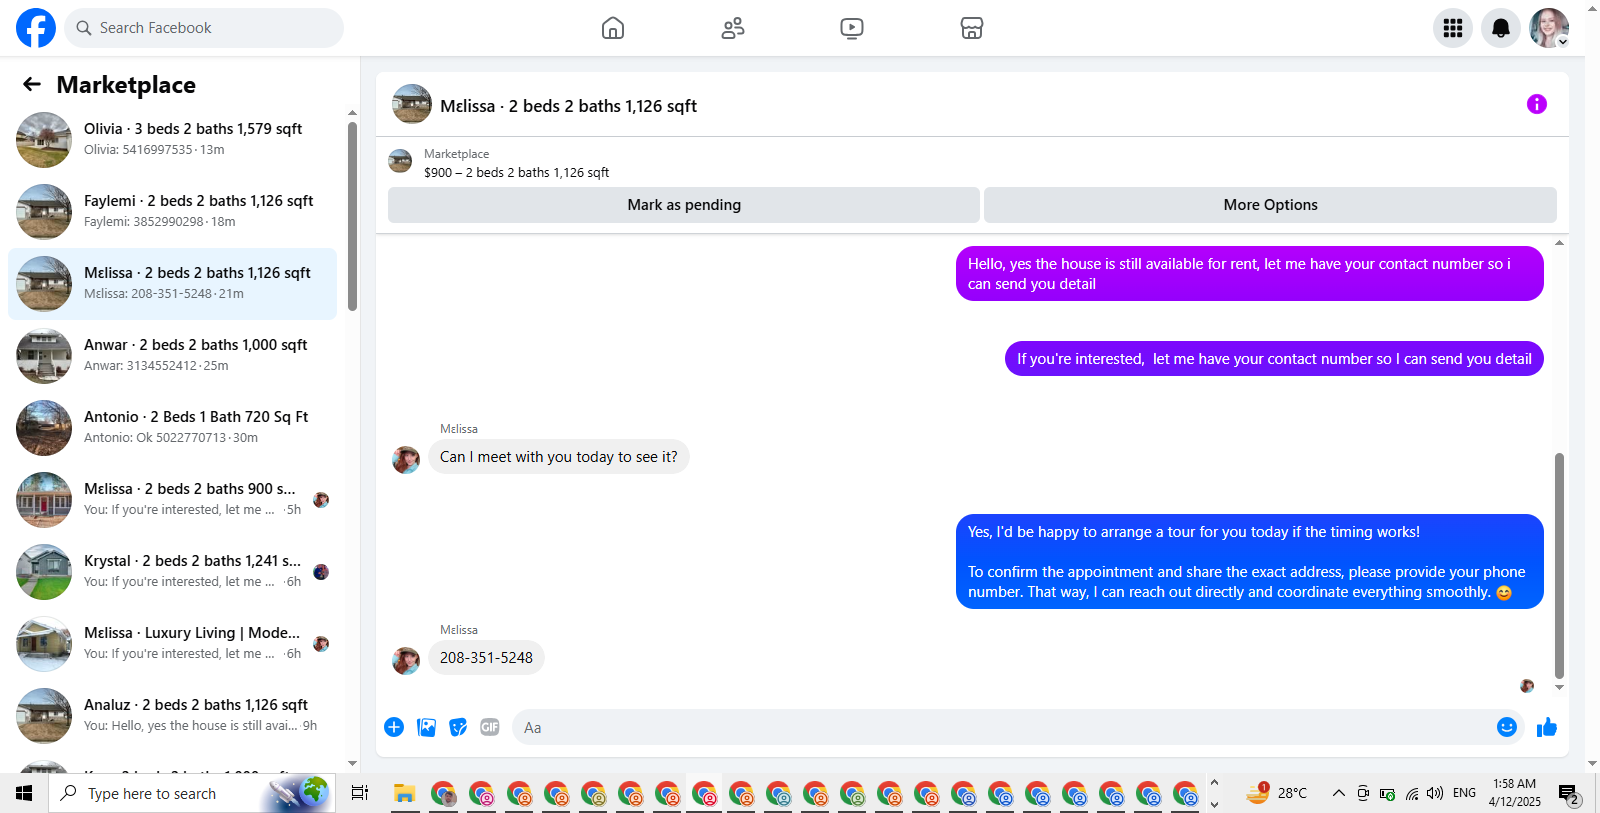Screen dimensions: 1600x813
Task: Click the back arrow beside Marketplace
Action: tap(32, 85)
